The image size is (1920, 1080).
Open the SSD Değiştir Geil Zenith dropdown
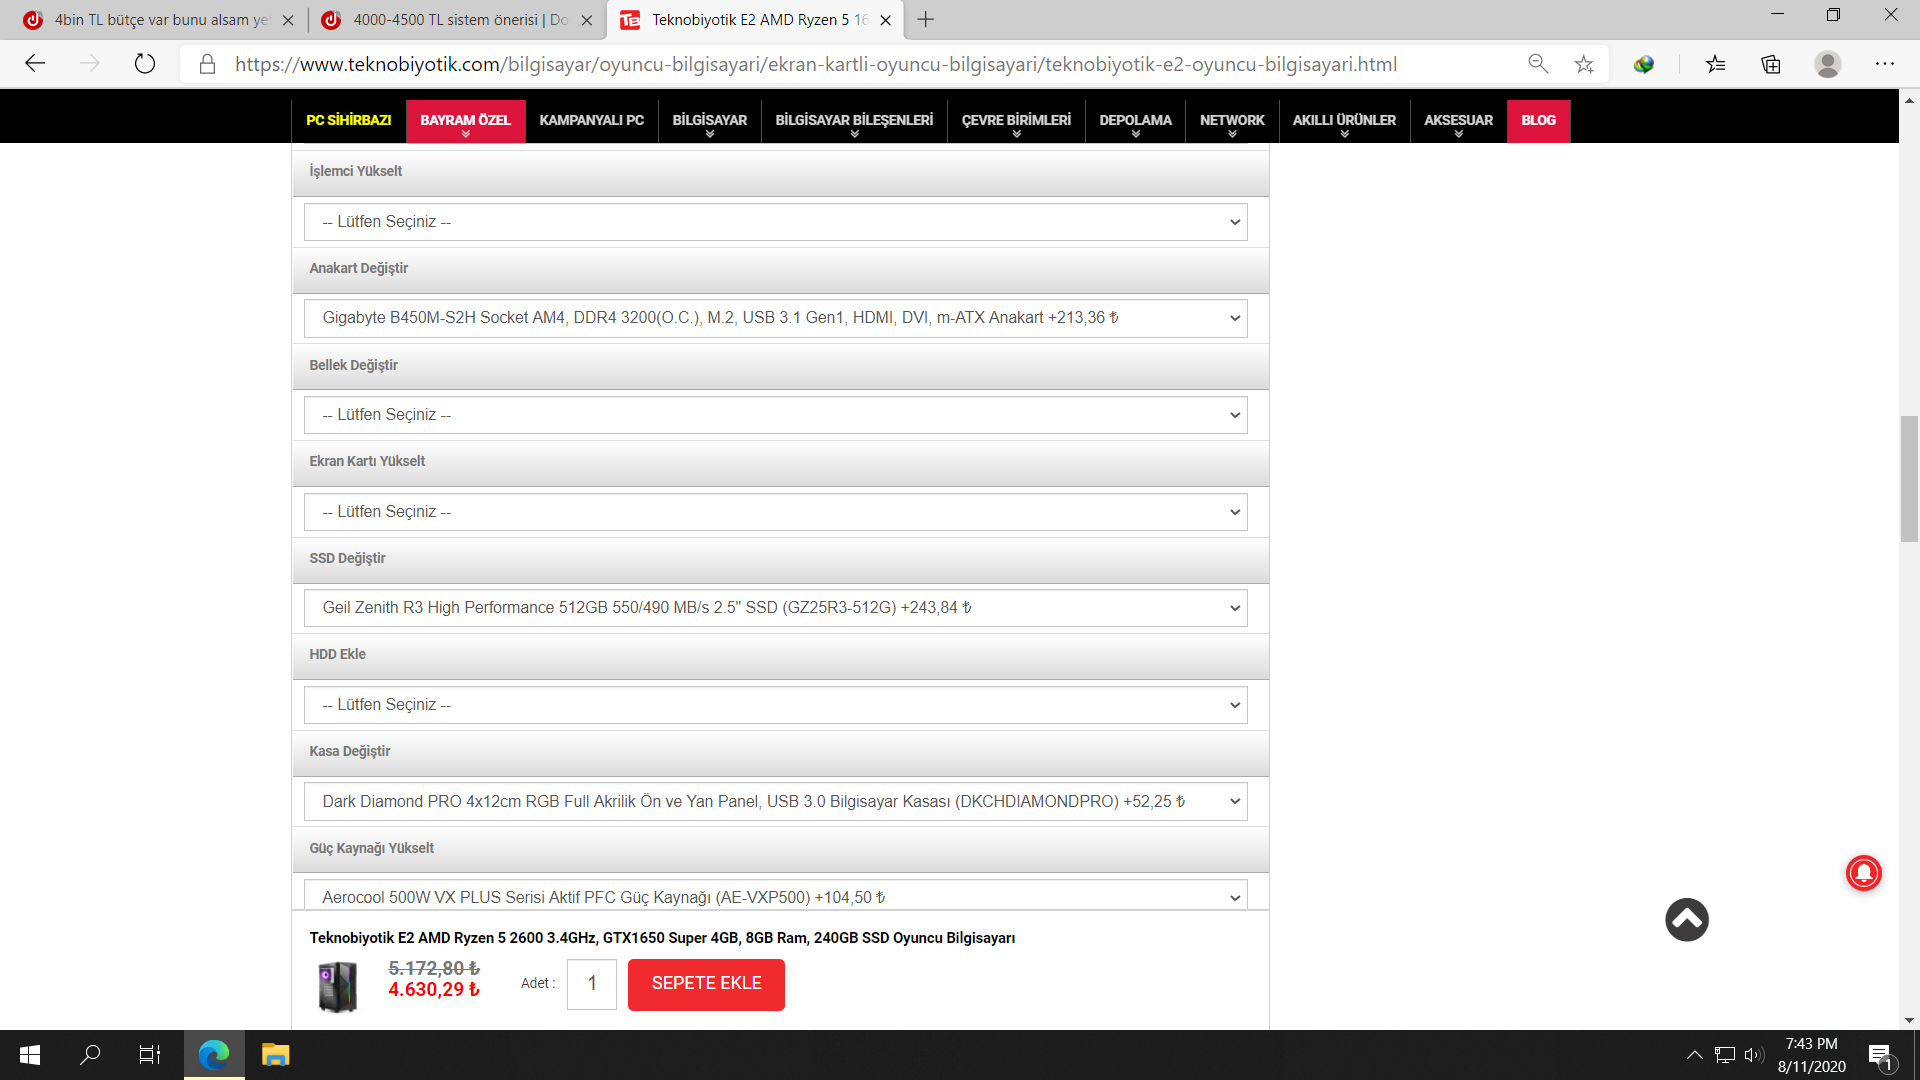point(776,608)
